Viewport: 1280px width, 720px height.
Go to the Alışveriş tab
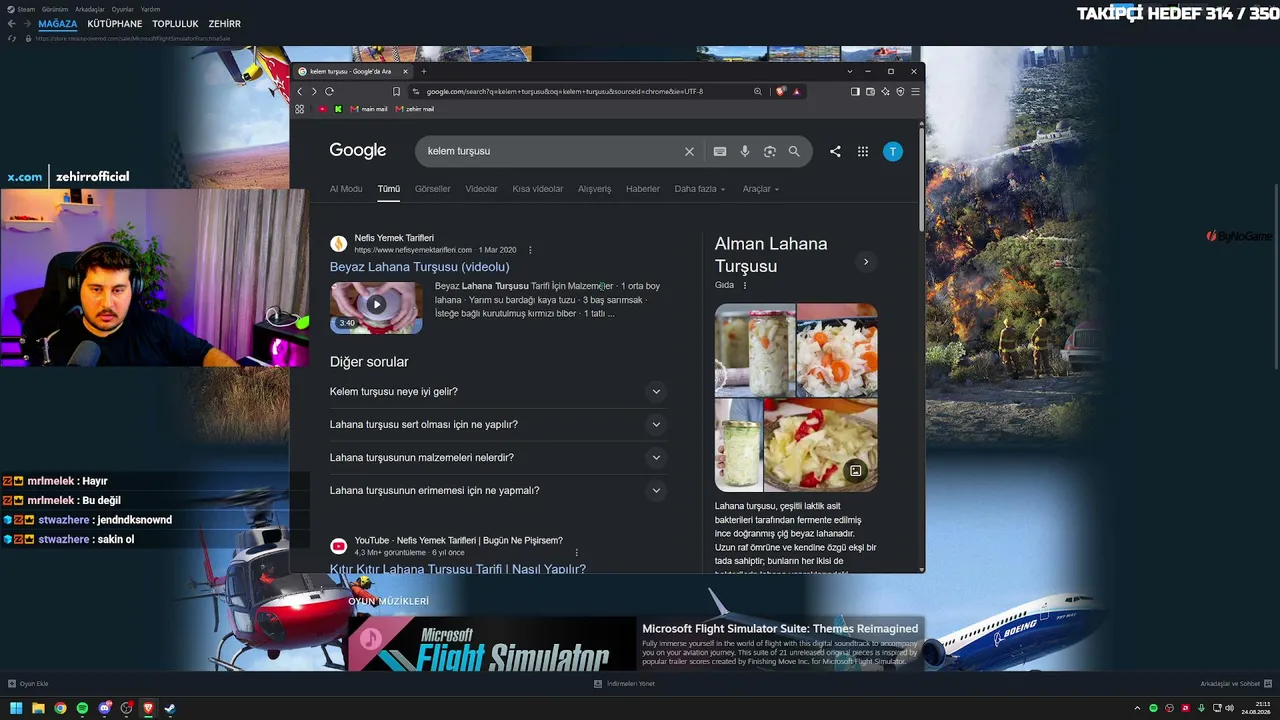tap(594, 189)
